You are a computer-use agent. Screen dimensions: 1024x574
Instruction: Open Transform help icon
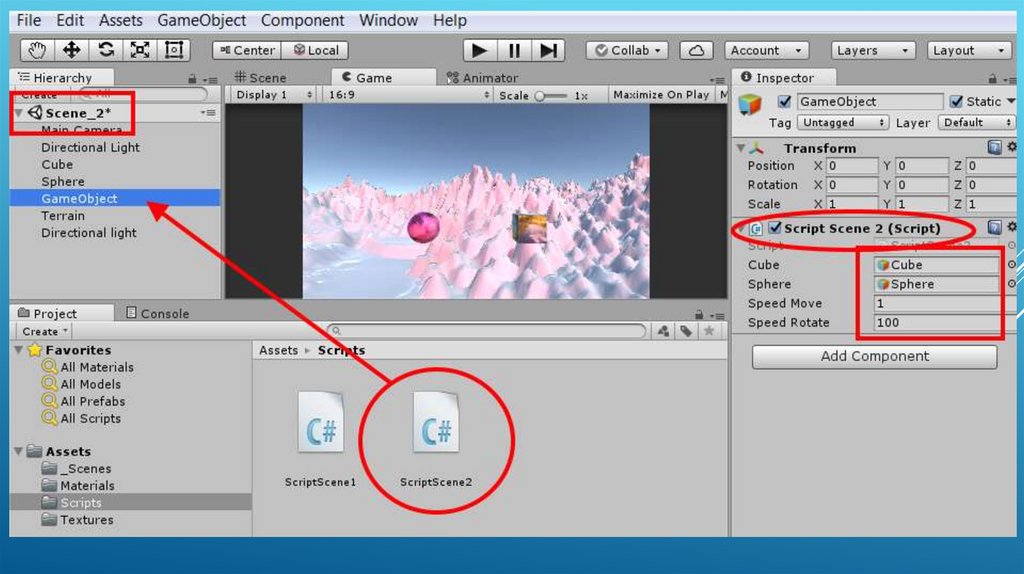click(x=994, y=148)
